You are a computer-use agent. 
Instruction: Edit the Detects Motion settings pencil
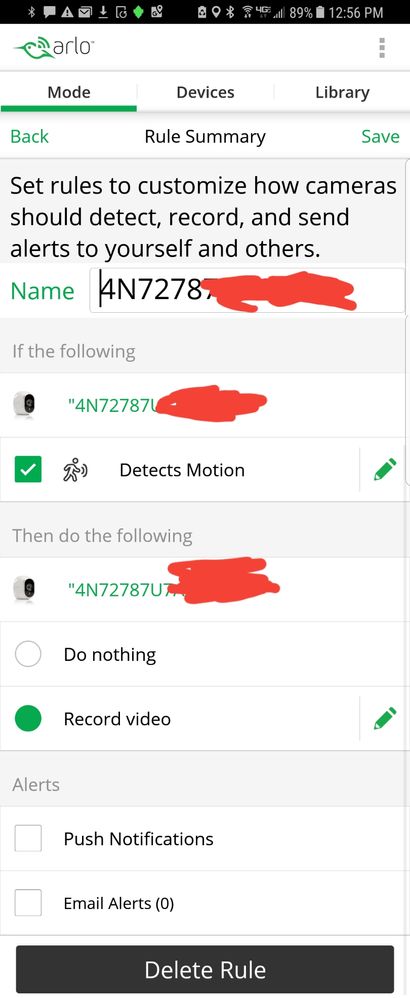pyautogui.click(x=385, y=470)
